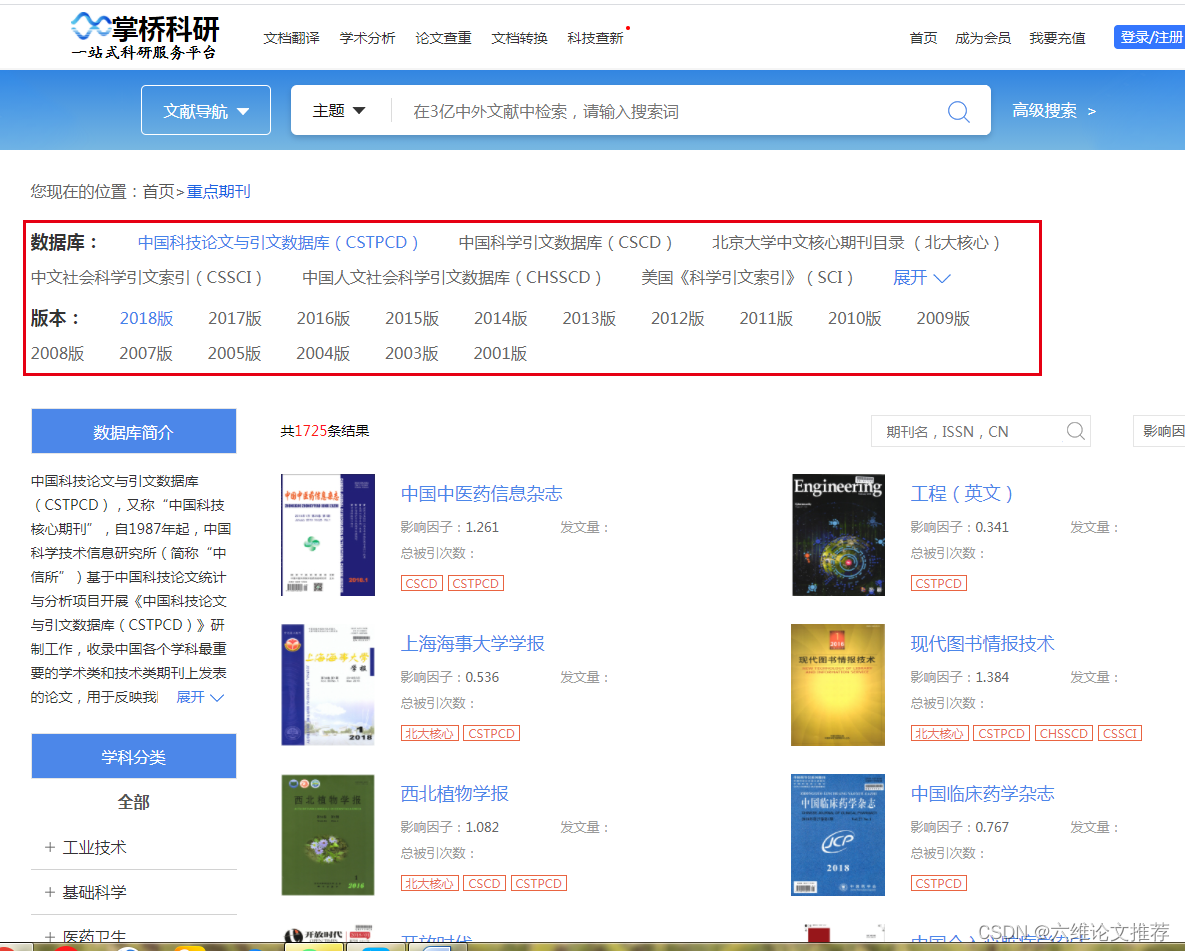Select the CHSSCD database filter

point(451,277)
